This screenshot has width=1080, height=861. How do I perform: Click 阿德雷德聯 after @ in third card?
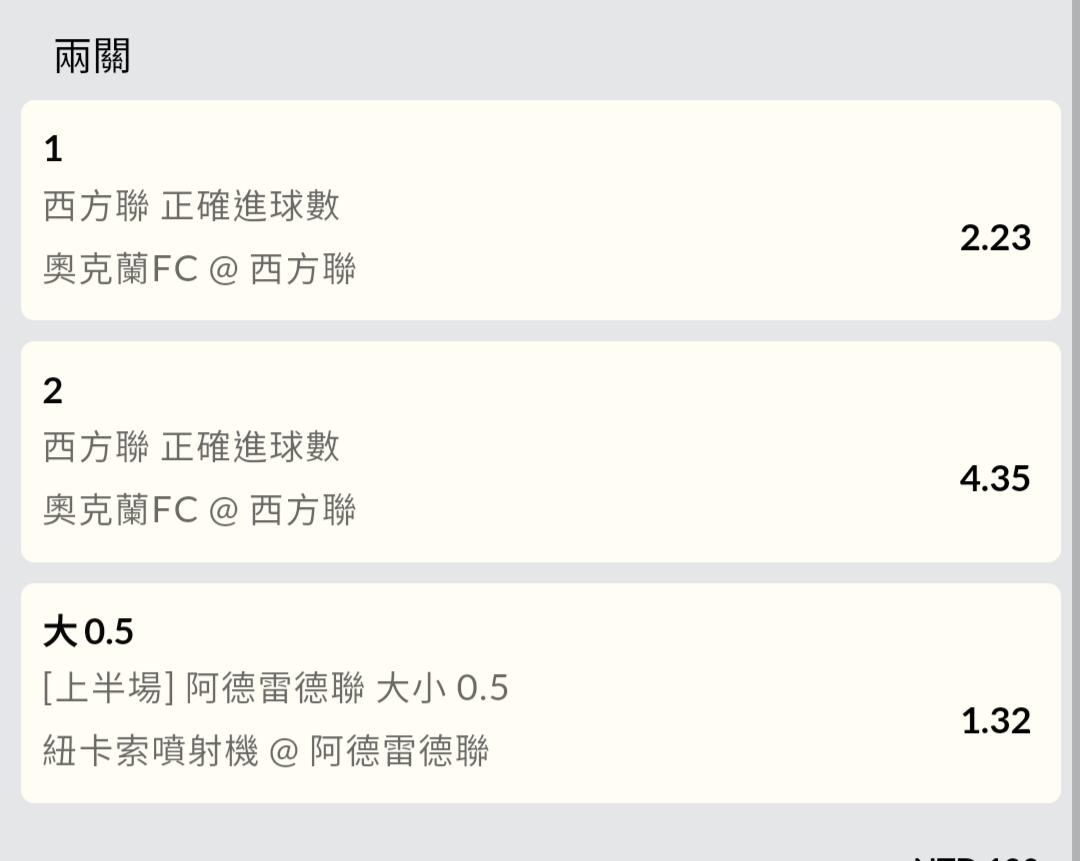coord(399,751)
